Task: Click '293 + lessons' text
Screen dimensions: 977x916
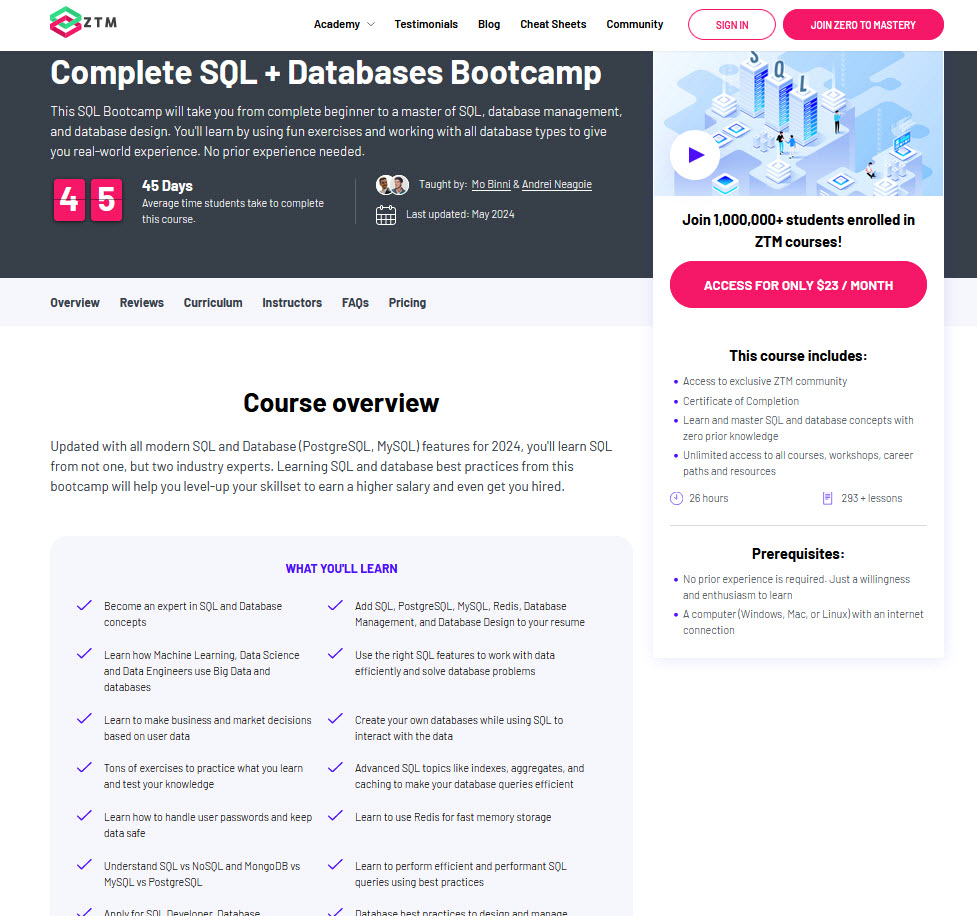Action: [x=871, y=499]
